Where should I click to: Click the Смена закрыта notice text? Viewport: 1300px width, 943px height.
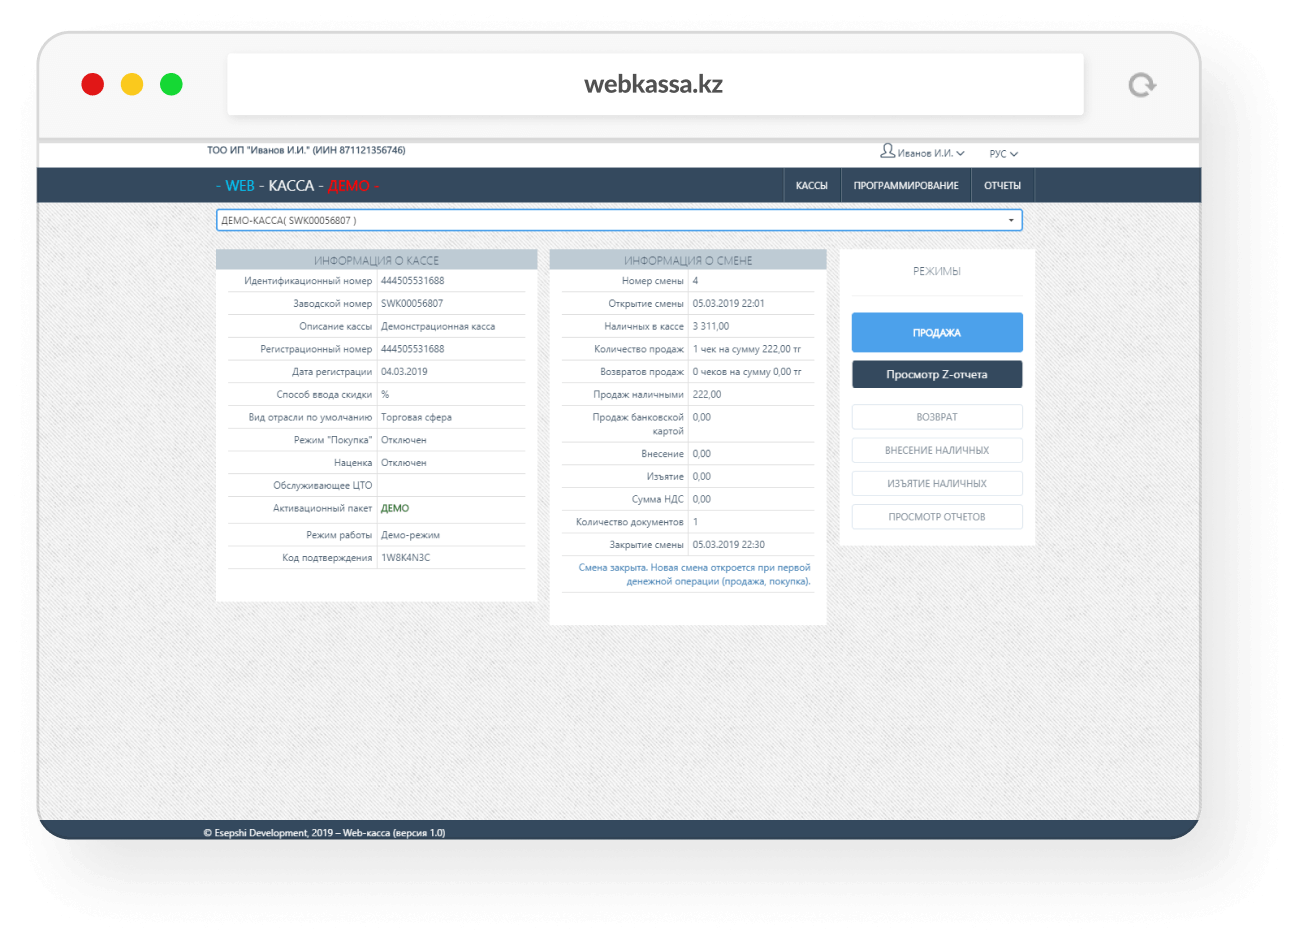[695, 574]
